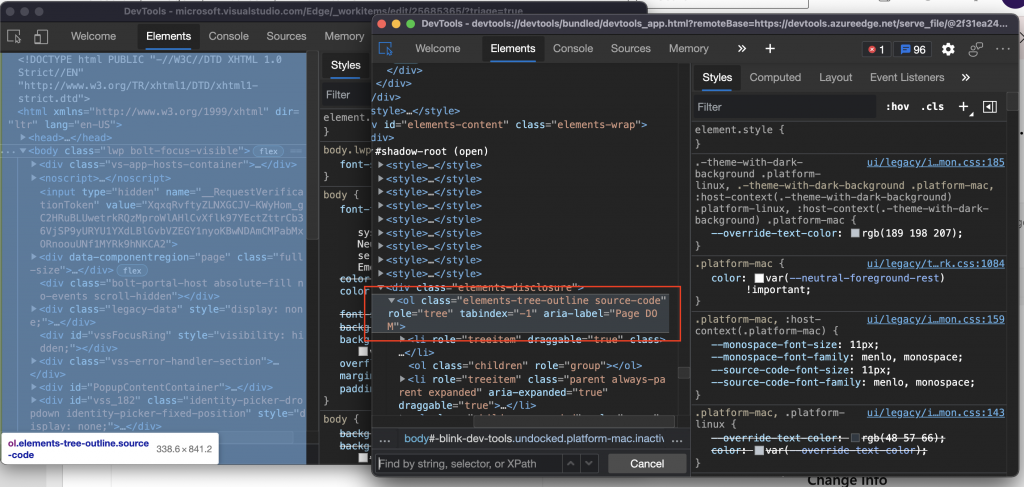Expand the vss-error-handler-section div

(34, 362)
